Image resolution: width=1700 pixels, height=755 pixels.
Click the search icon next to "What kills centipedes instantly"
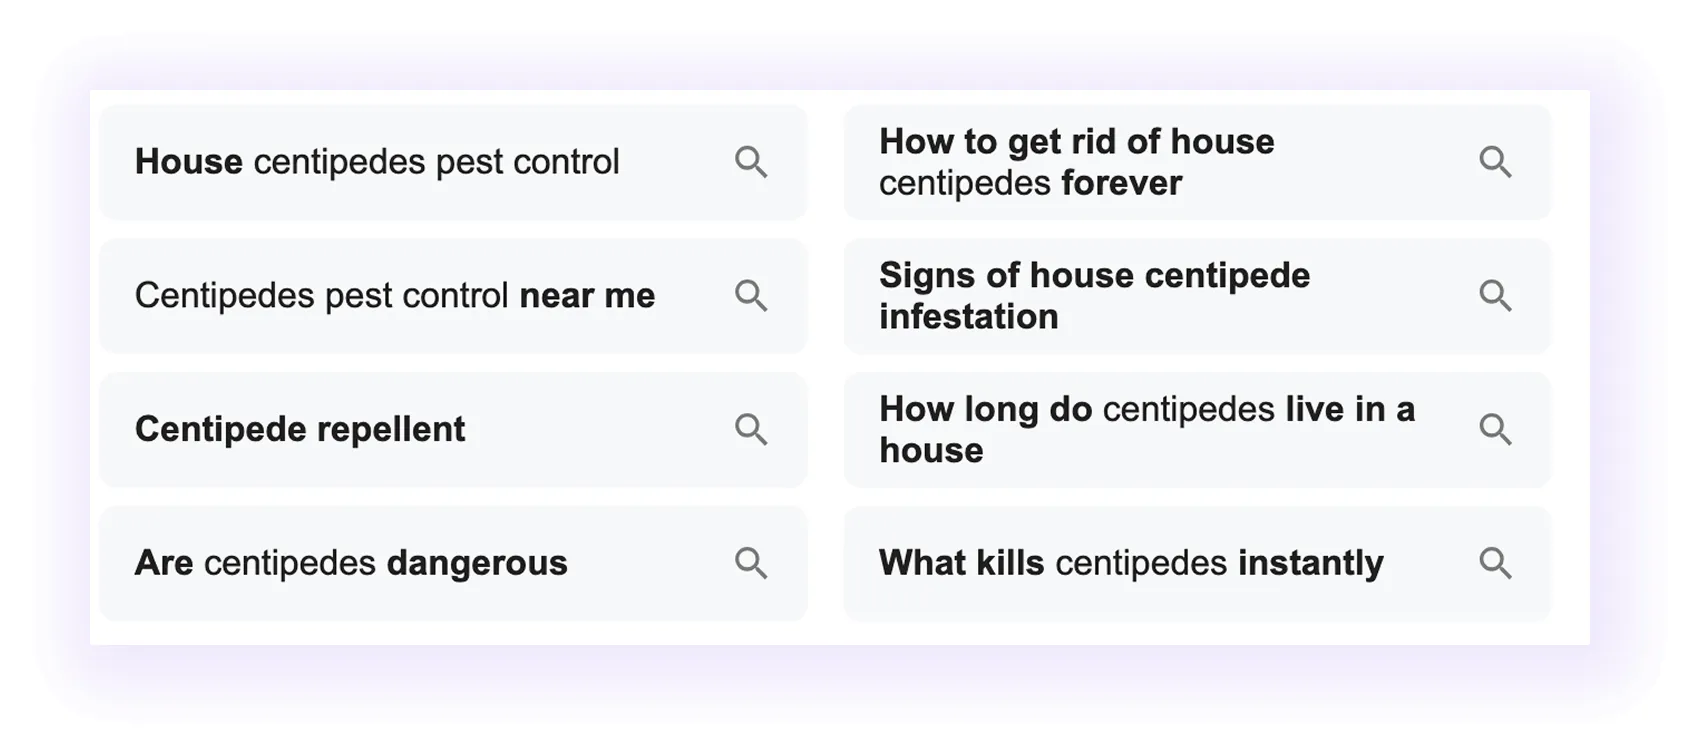click(x=1497, y=563)
